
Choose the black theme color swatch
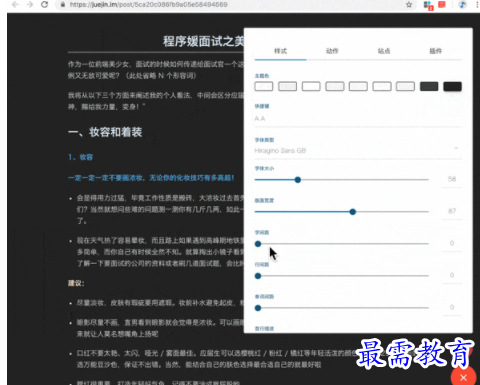point(452,87)
